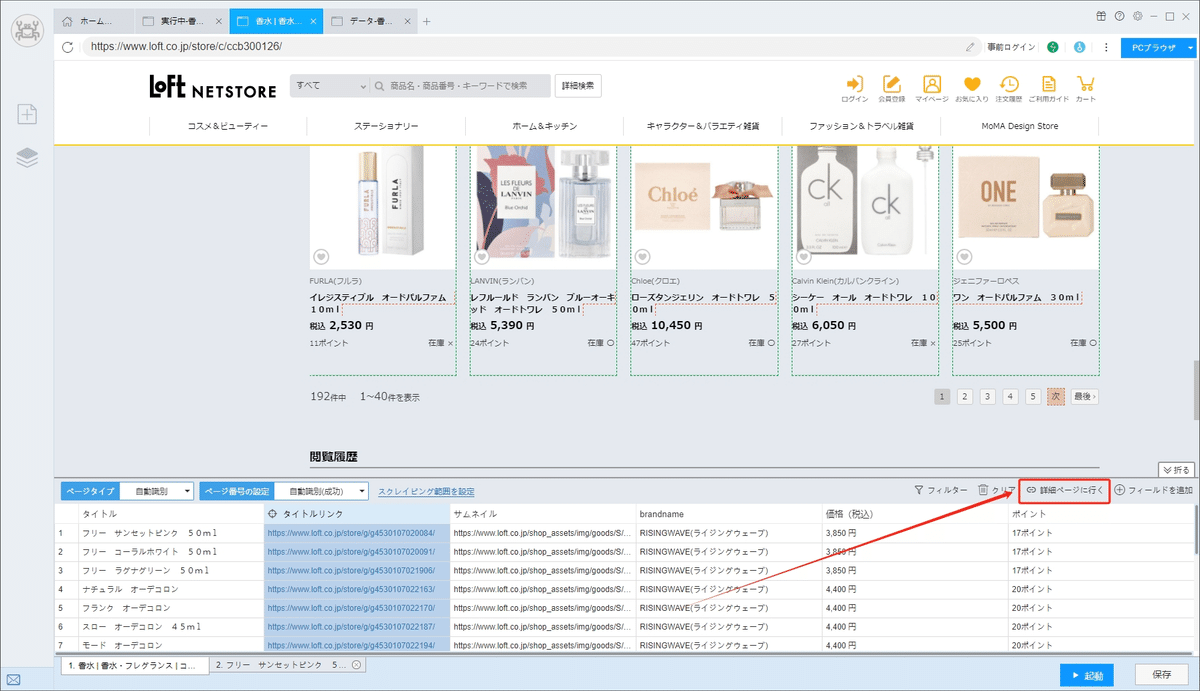Open the 注文履歴 icon
Screen dimensions: 1200x691
pyautogui.click(x=1010, y=89)
